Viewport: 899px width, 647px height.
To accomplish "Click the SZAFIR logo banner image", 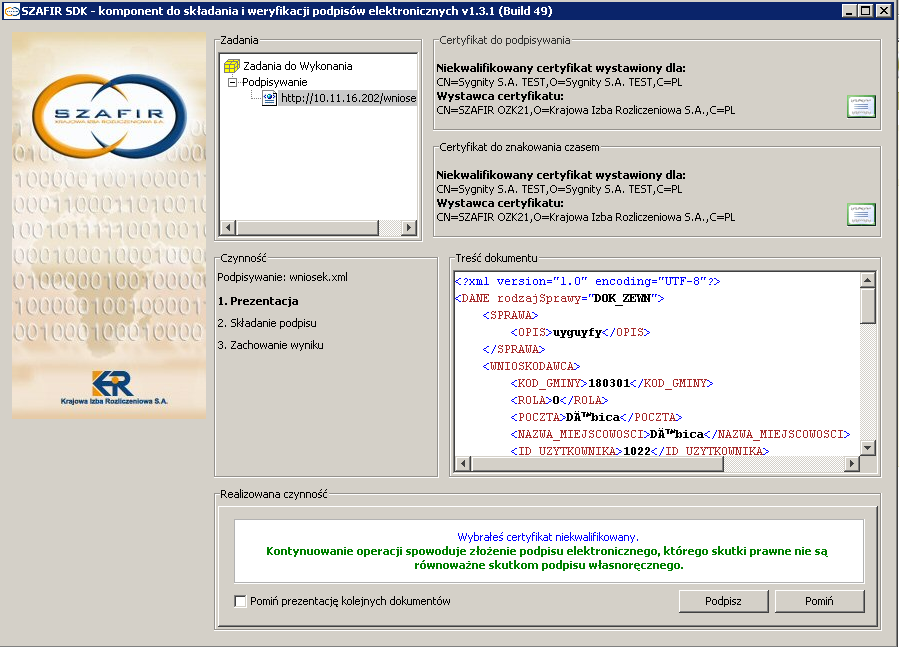I will click(109, 225).
